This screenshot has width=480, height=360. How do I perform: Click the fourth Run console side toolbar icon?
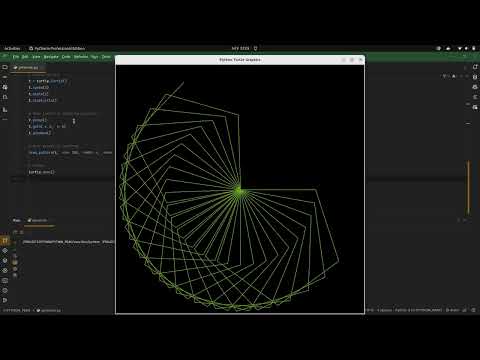(x=15, y=276)
